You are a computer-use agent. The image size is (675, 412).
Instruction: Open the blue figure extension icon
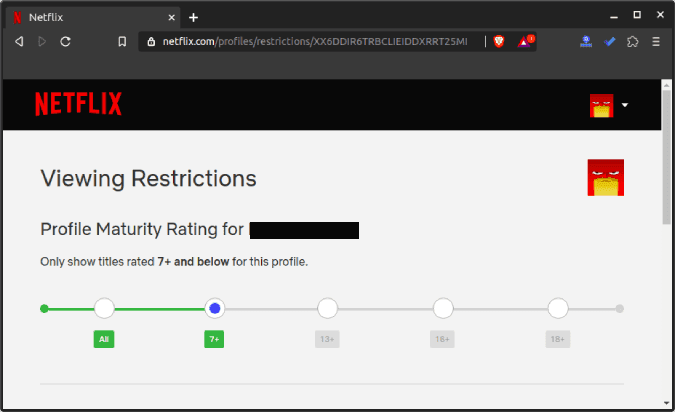point(586,41)
